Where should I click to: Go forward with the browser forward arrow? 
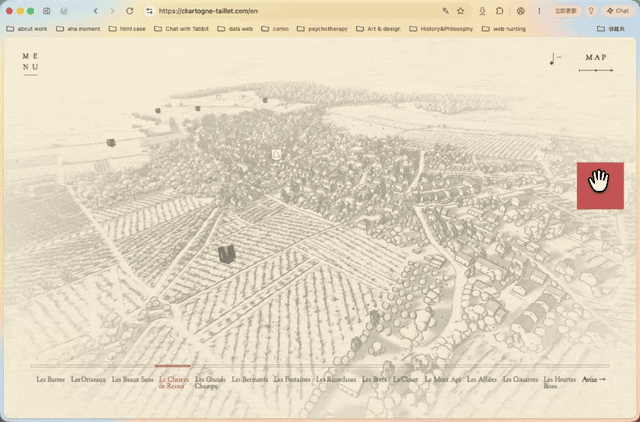point(113,11)
